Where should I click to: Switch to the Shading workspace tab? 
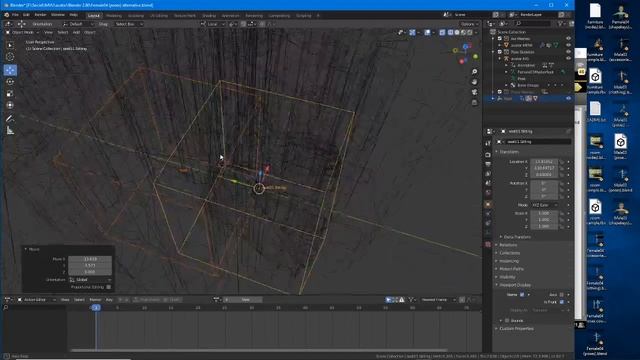click(209, 16)
